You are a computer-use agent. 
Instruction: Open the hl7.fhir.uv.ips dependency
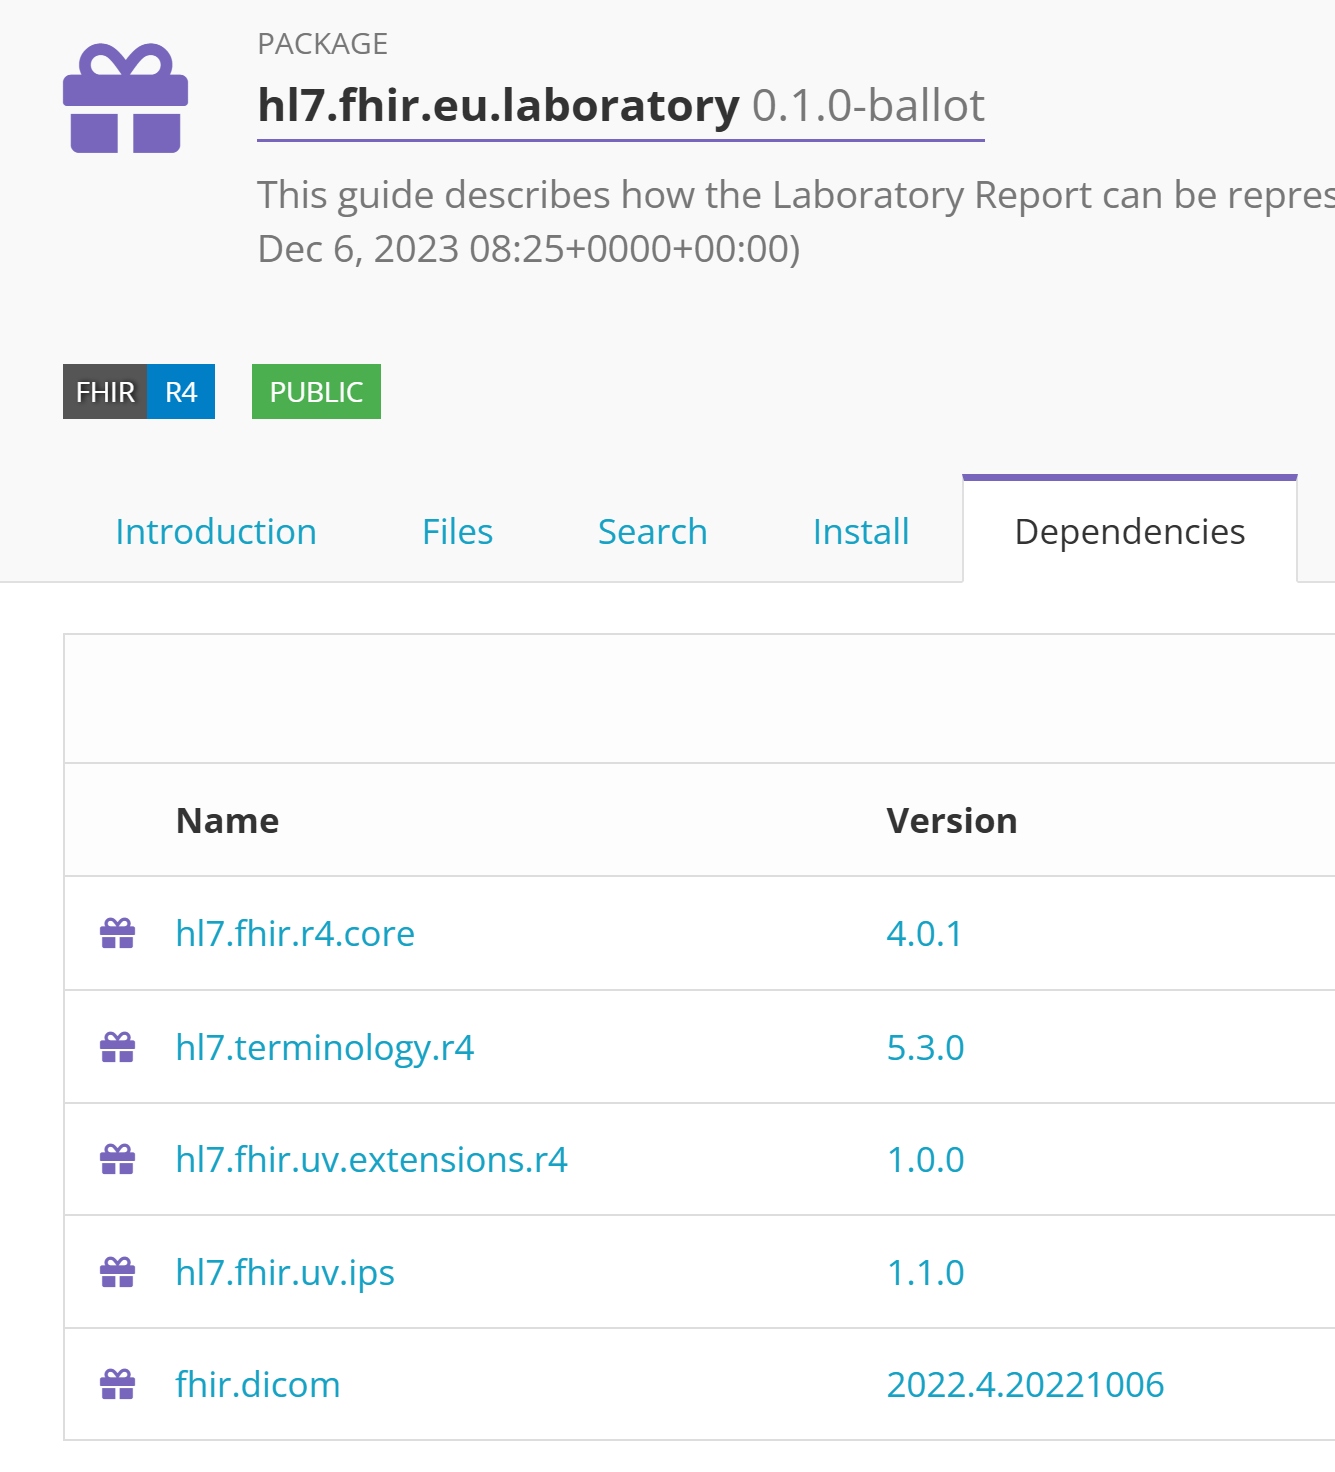(285, 1272)
